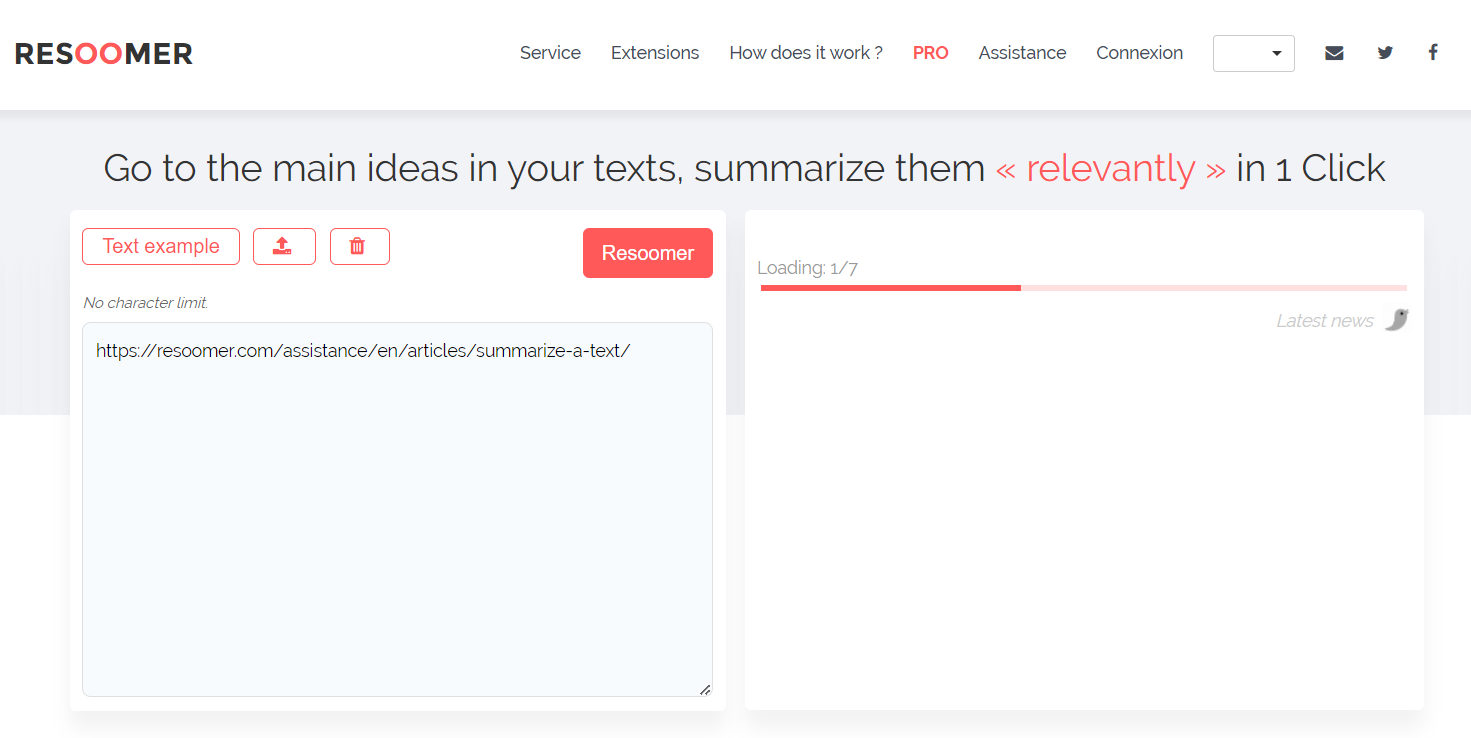Click the trash delete icon button
This screenshot has height=738, width=1471.
[x=359, y=246]
